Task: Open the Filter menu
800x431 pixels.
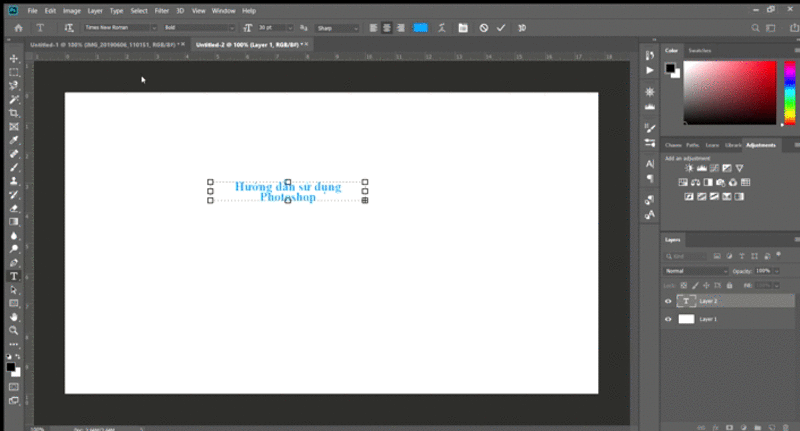Action: (162, 11)
